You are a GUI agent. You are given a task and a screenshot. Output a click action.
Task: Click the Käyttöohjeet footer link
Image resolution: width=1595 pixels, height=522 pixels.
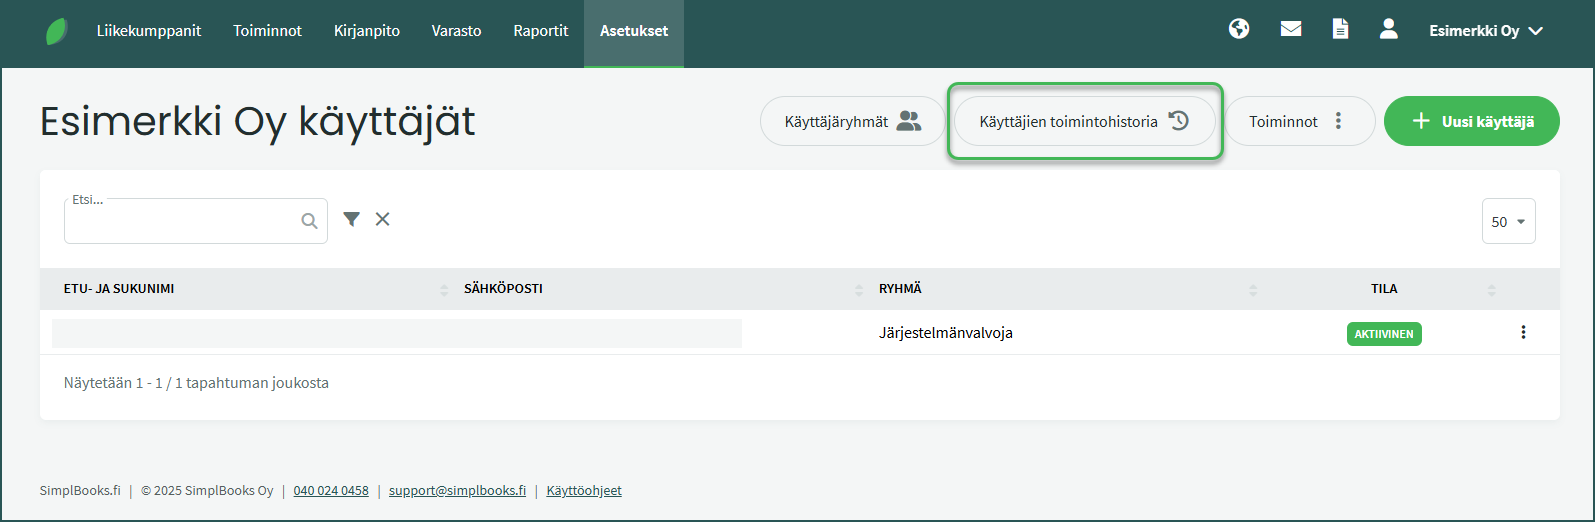[584, 491]
